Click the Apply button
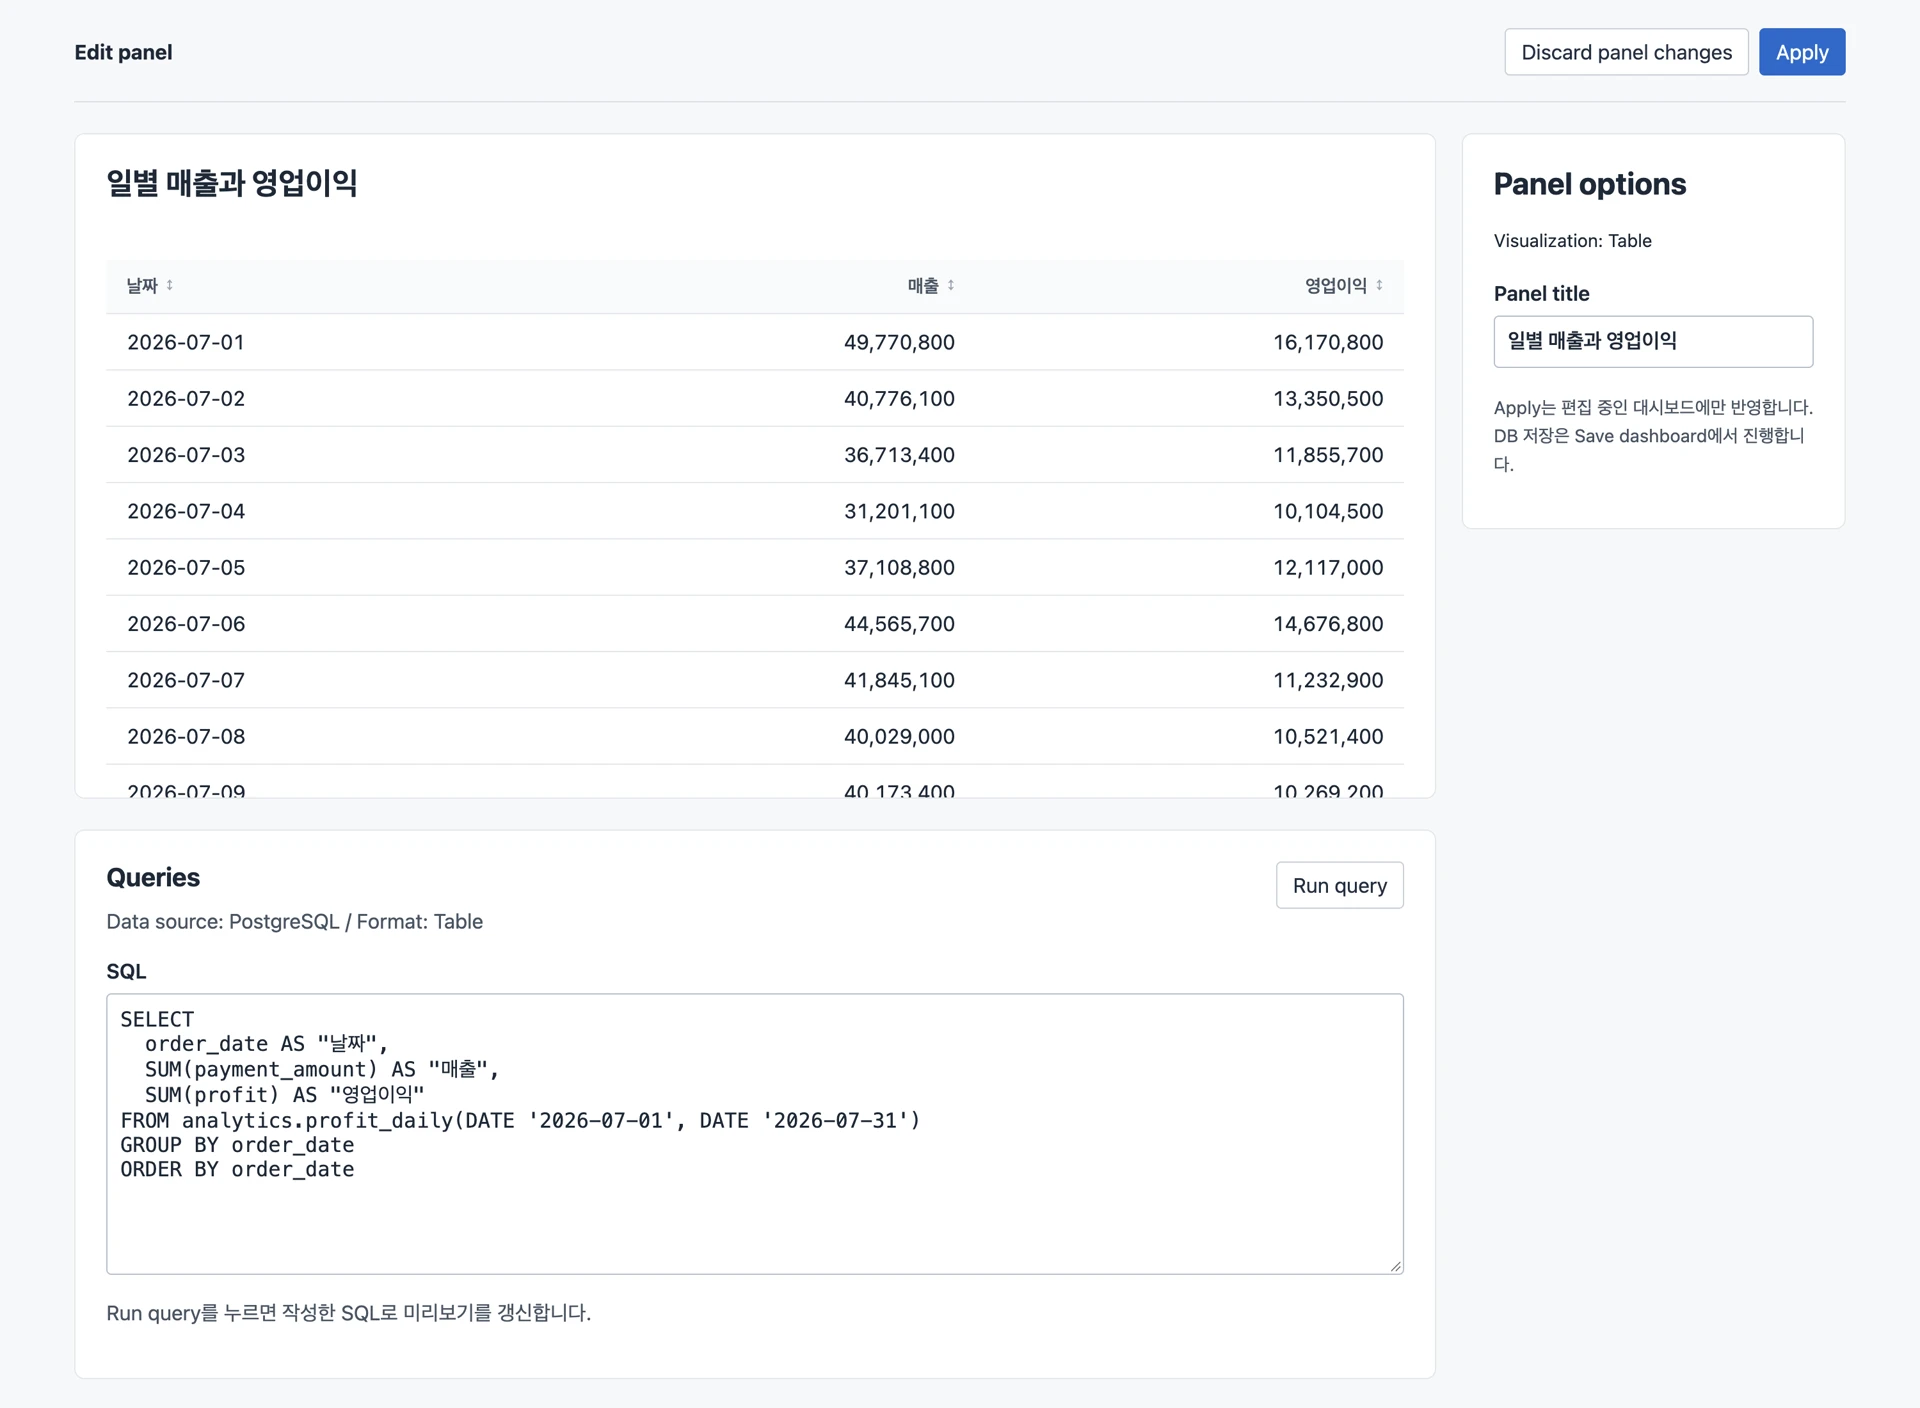Screen dimensions: 1920x1408 (x=1802, y=52)
